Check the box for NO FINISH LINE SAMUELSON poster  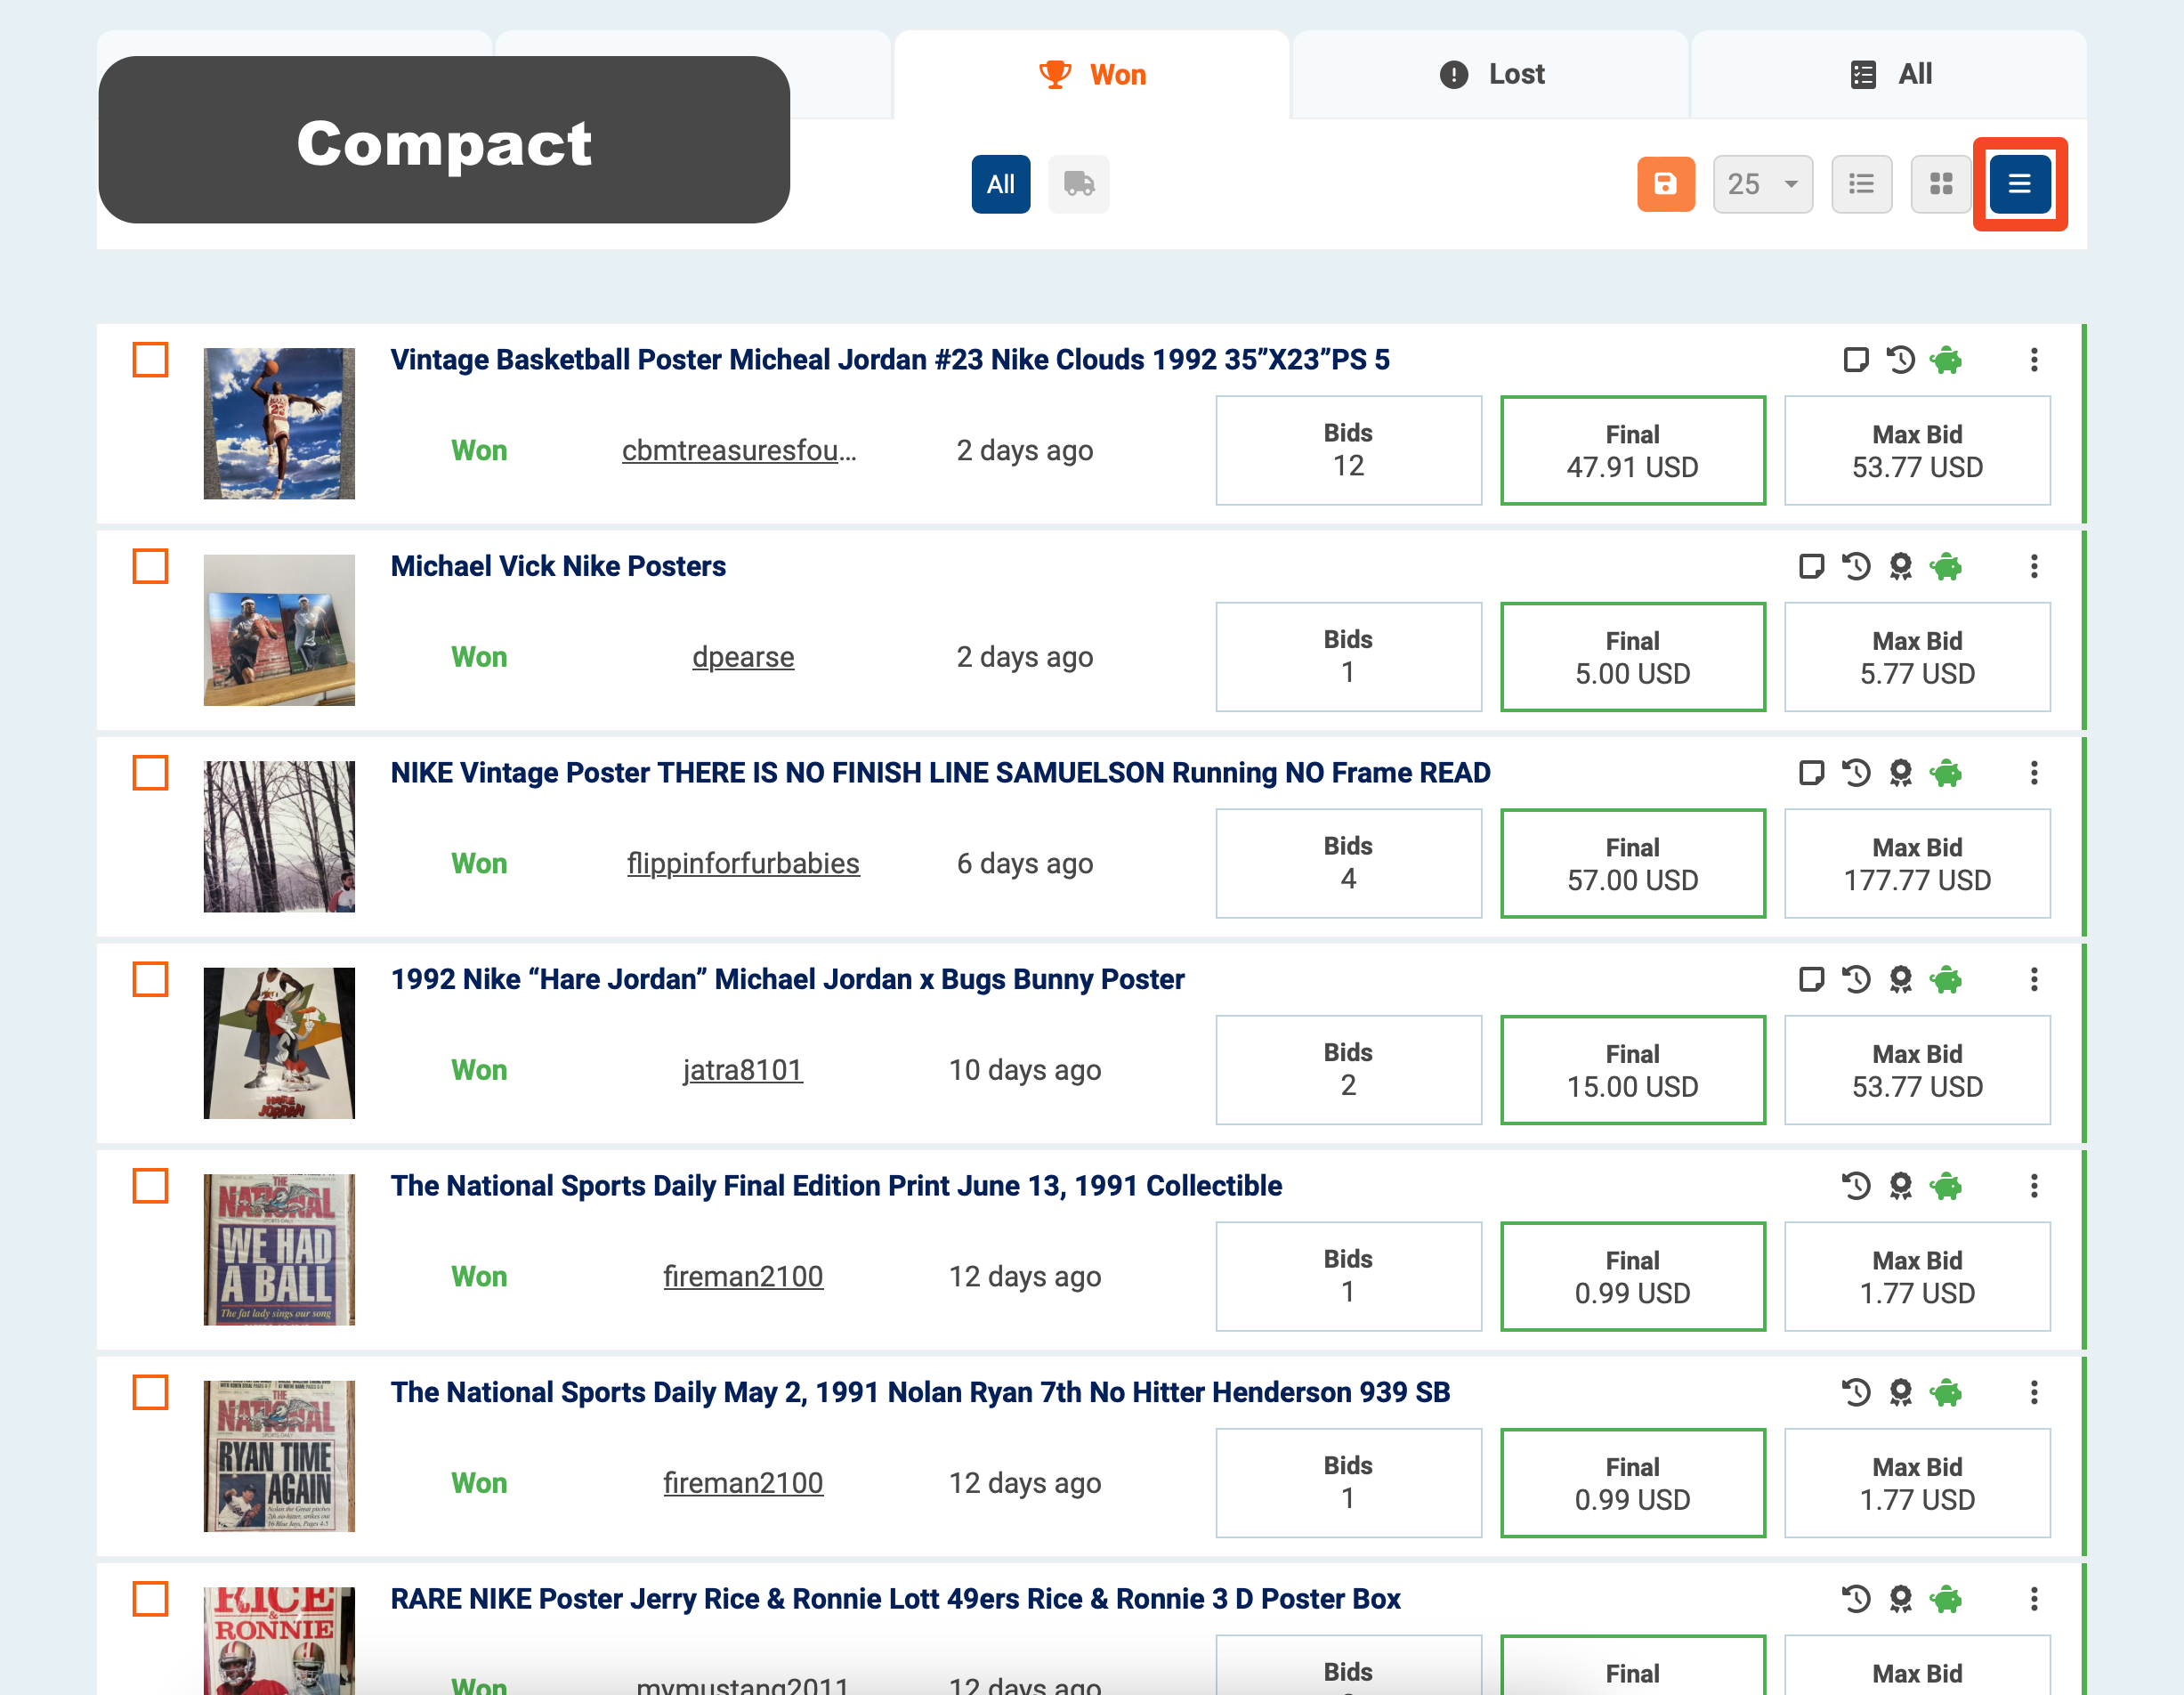tap(150, 773)
